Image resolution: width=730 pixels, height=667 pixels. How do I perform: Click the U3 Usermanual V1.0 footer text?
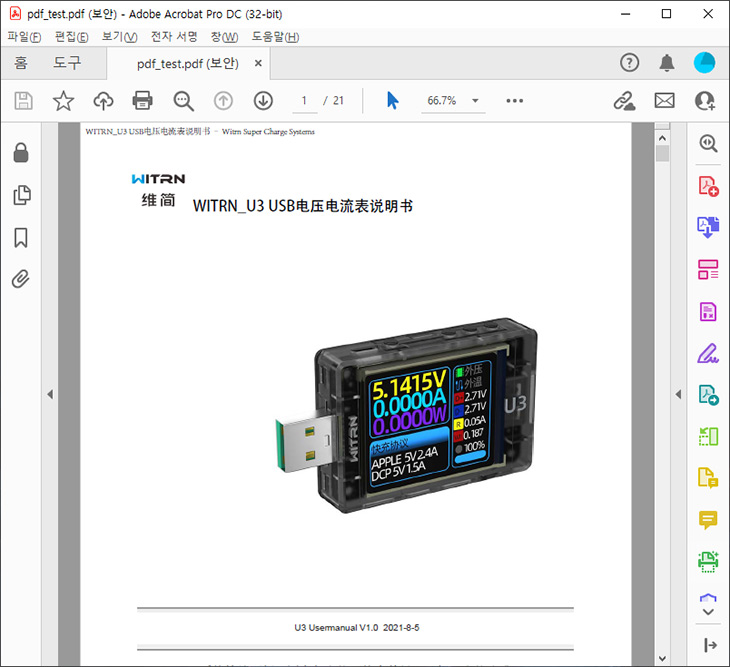coord(357,627)
